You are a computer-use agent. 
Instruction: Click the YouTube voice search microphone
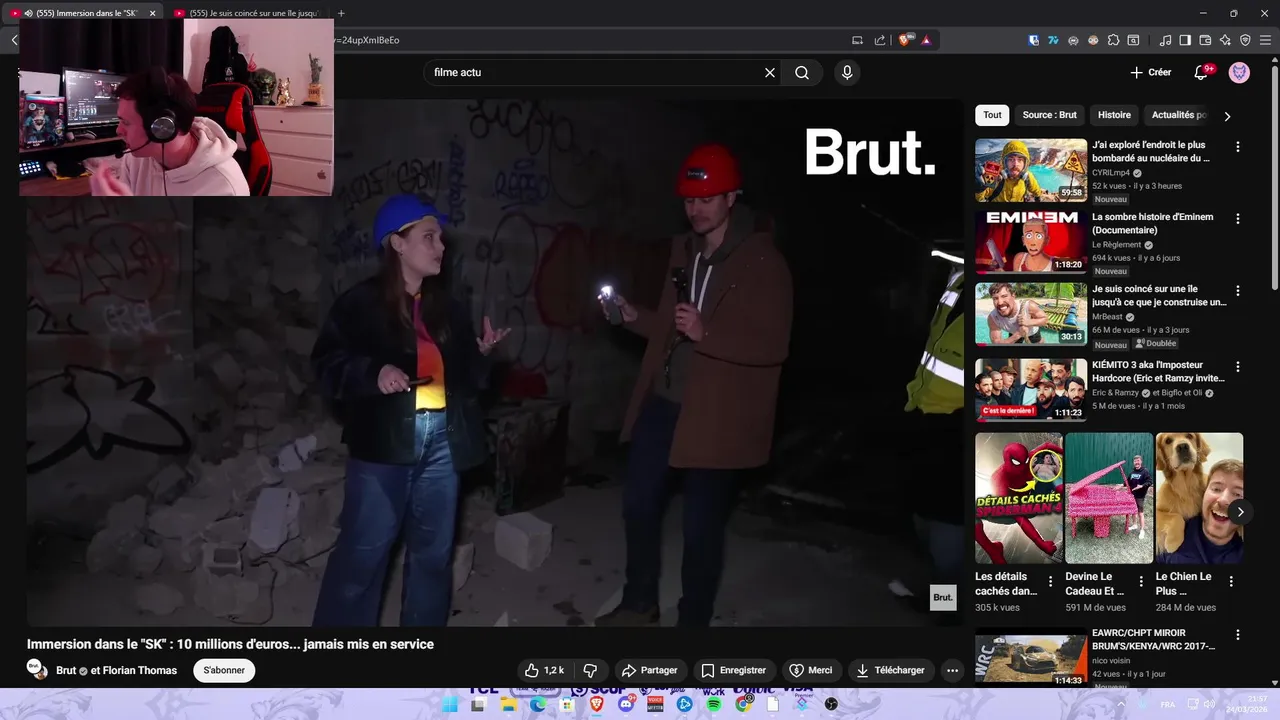(847, 73)
